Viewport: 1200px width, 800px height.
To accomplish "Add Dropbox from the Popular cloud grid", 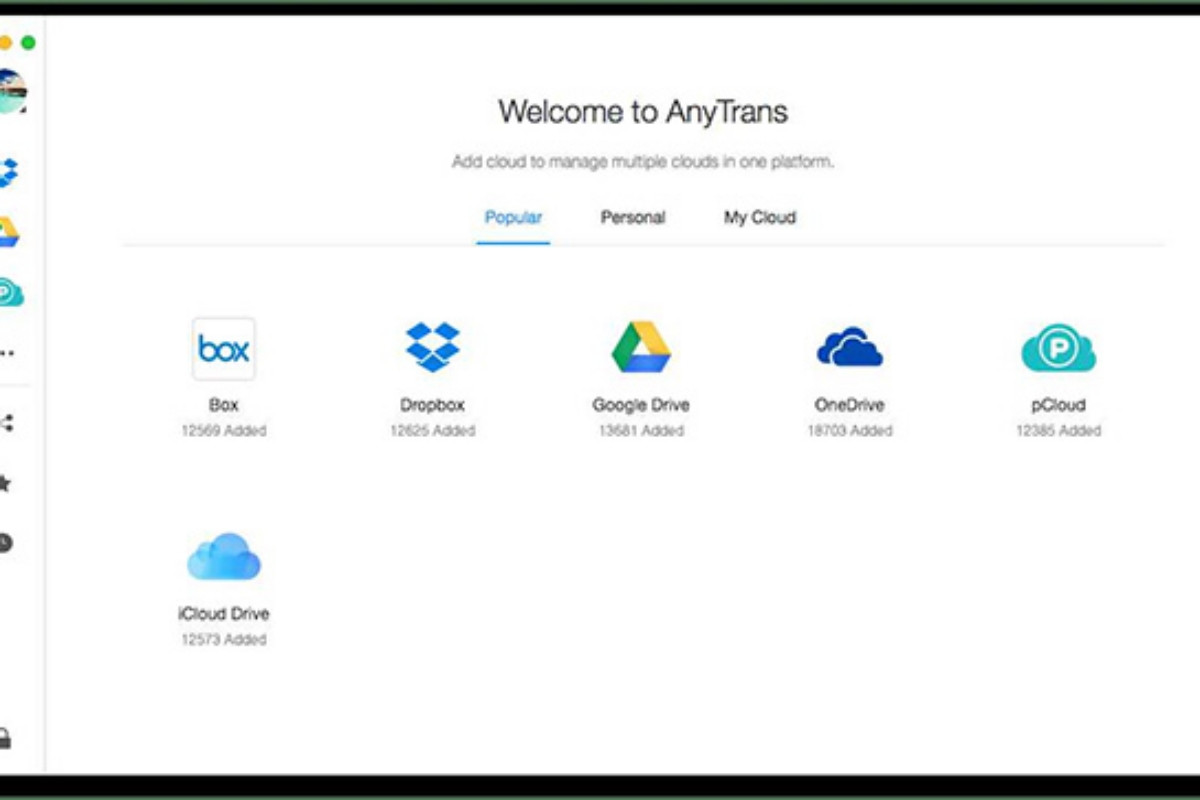I will coord(432,347).
